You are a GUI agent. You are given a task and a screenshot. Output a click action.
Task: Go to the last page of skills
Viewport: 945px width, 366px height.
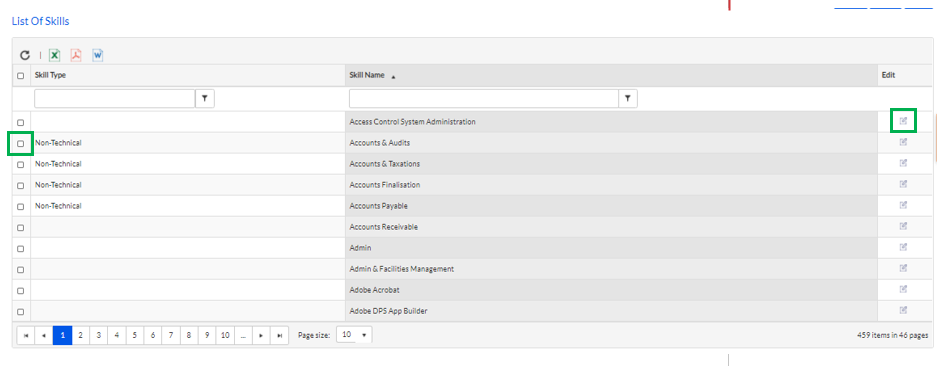(278, 335)
